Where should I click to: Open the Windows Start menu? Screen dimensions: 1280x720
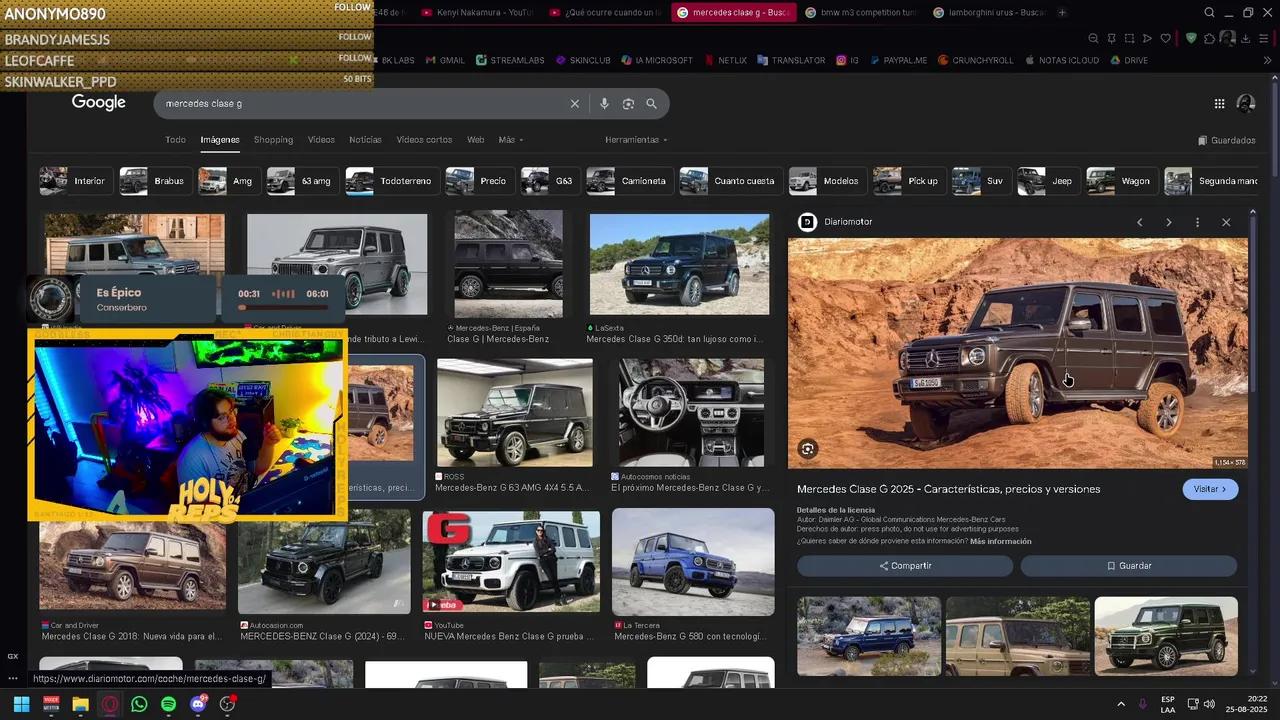(x=21, y=704)
